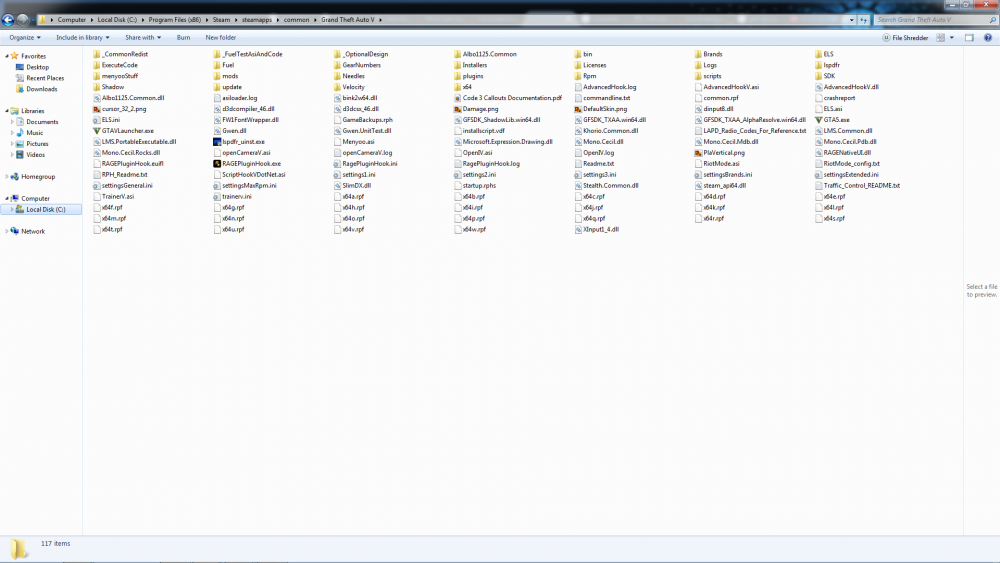The width and height of the screenshot is (1000, 563).
Task: Click the change view icon
Action: (941, 38)
